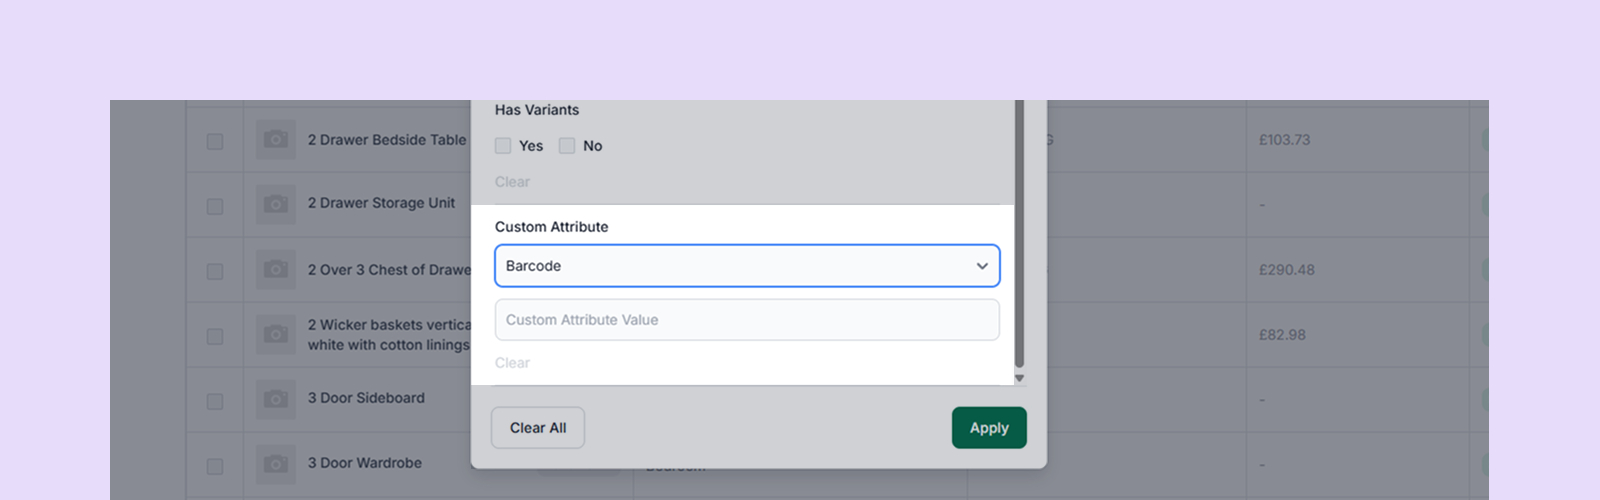Click the camera icon for the Wicker baskets item
Screen dimensions: 1600x500
pyautogui.click(x=276, y=335)
